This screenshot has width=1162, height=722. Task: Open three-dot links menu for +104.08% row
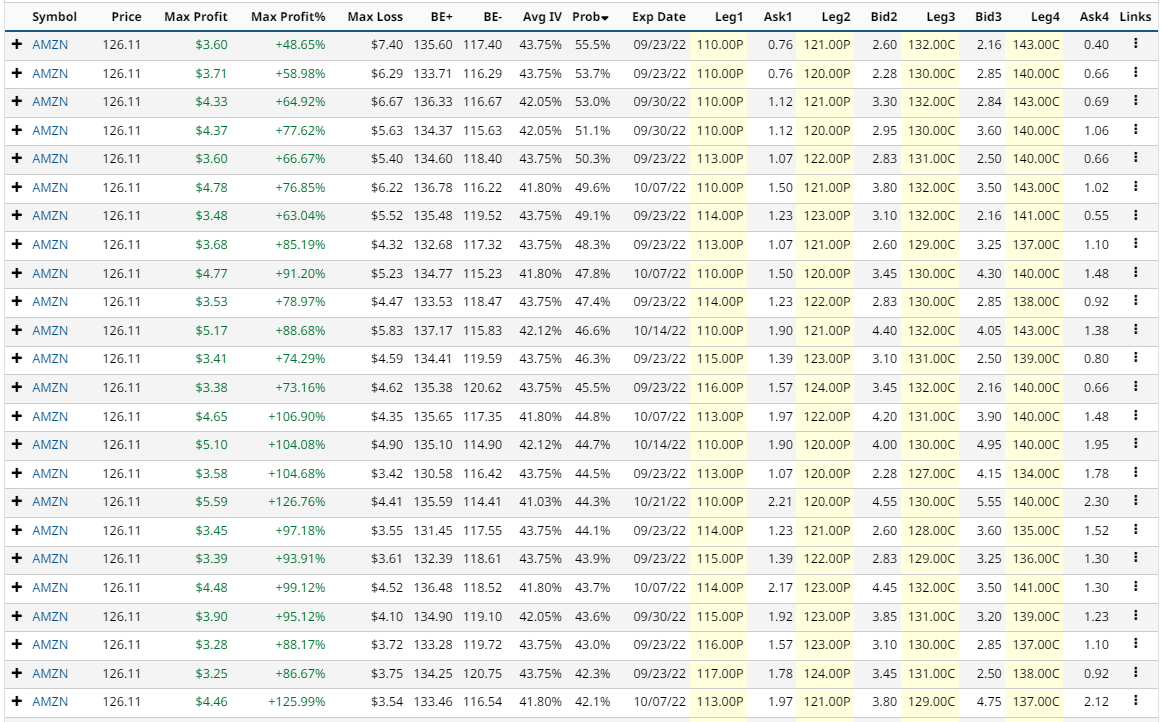(1135, 444)
